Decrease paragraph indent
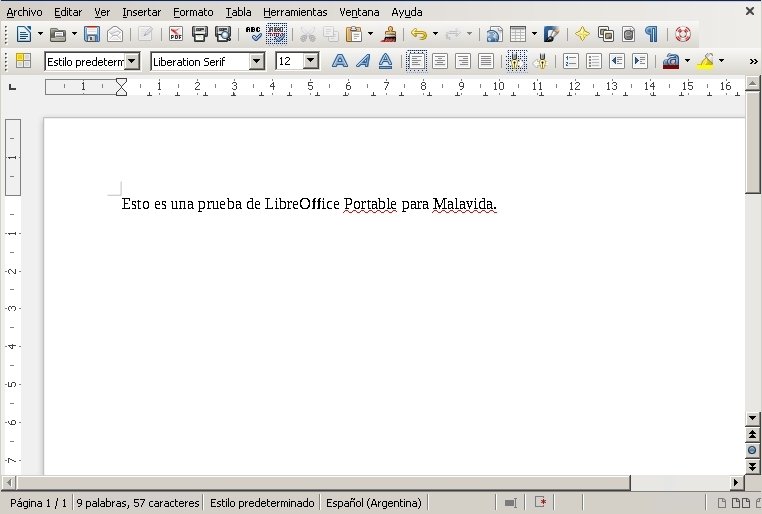The width and height of the screenshot is (762, 514). click(x=617, y=61)
